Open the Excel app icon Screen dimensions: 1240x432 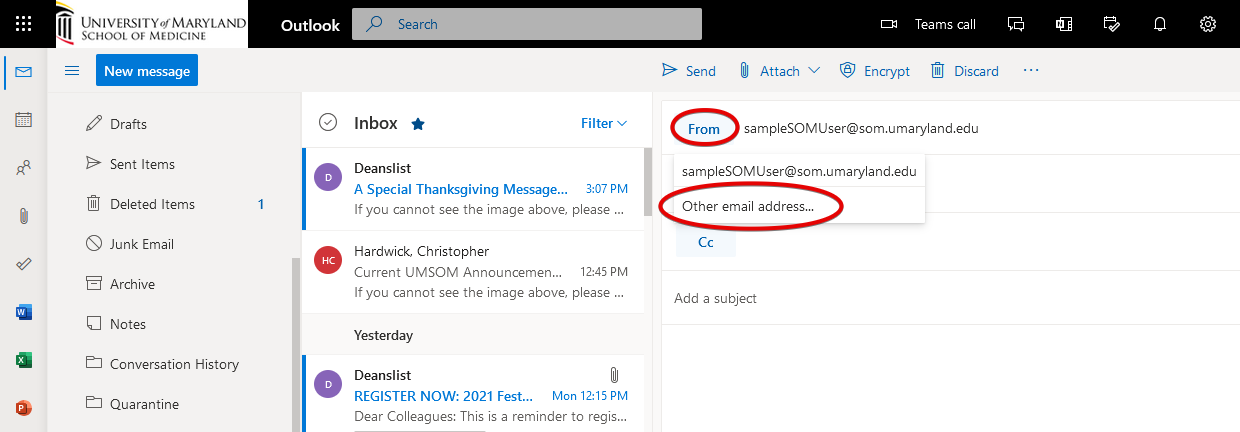click(x=24, y=360)
